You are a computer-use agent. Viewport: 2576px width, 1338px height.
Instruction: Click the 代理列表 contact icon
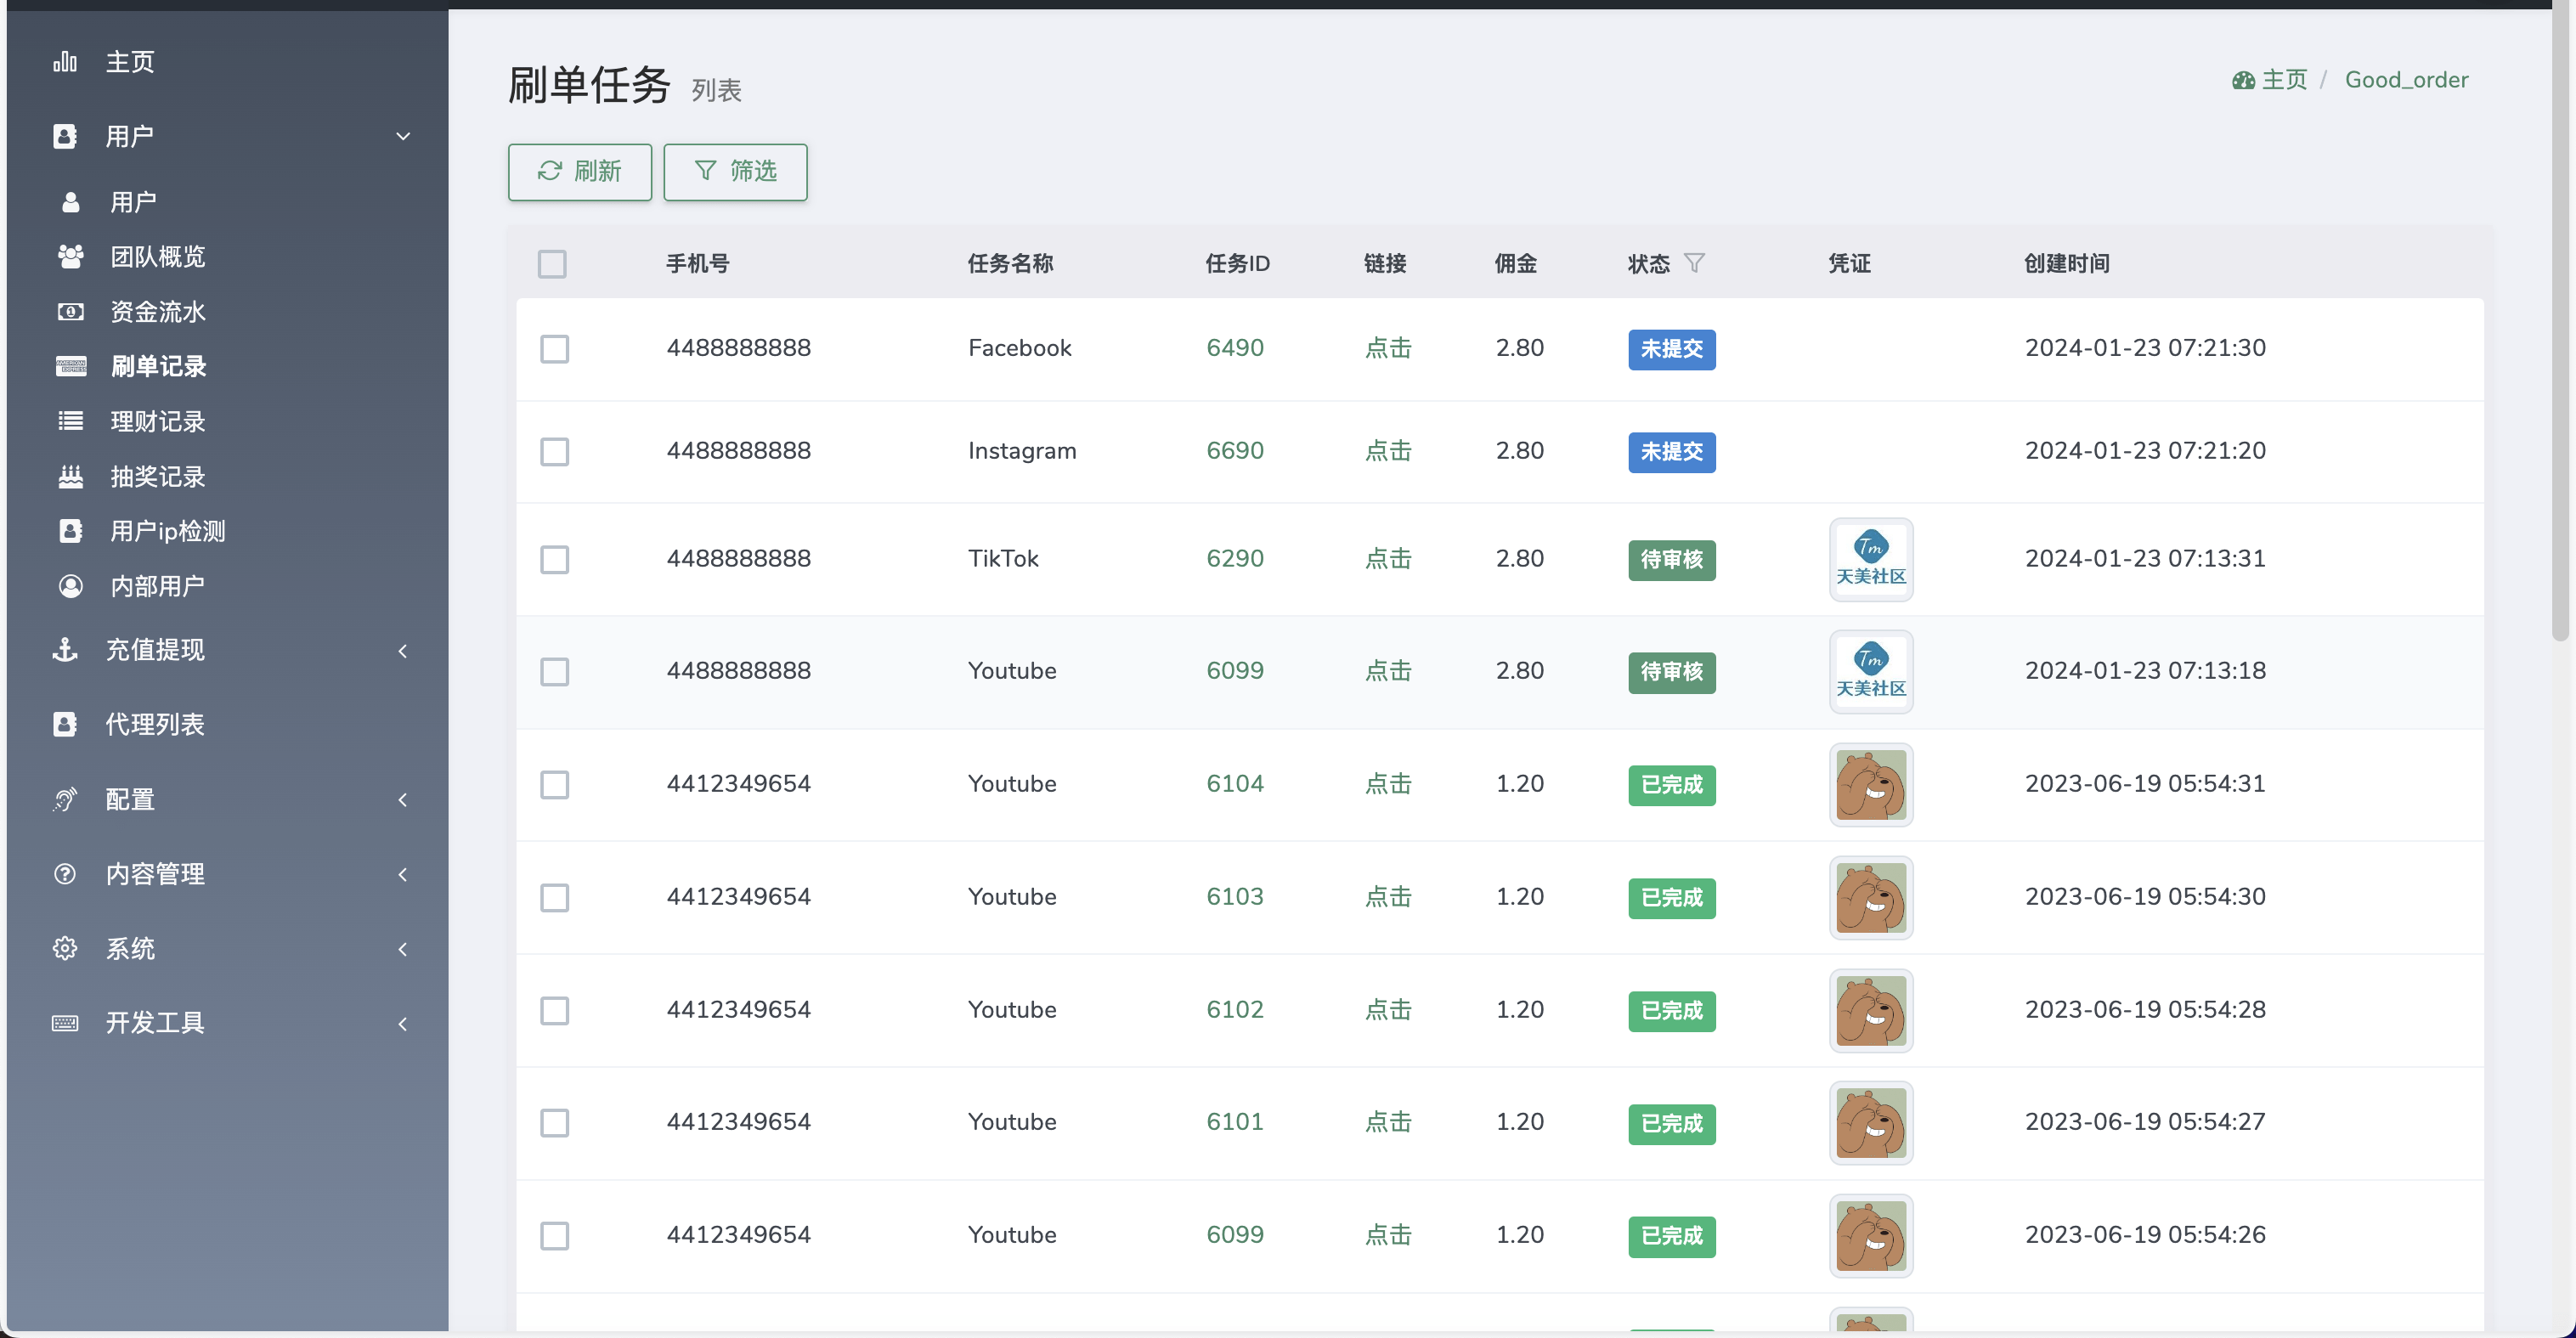click(x=65, y=724)
